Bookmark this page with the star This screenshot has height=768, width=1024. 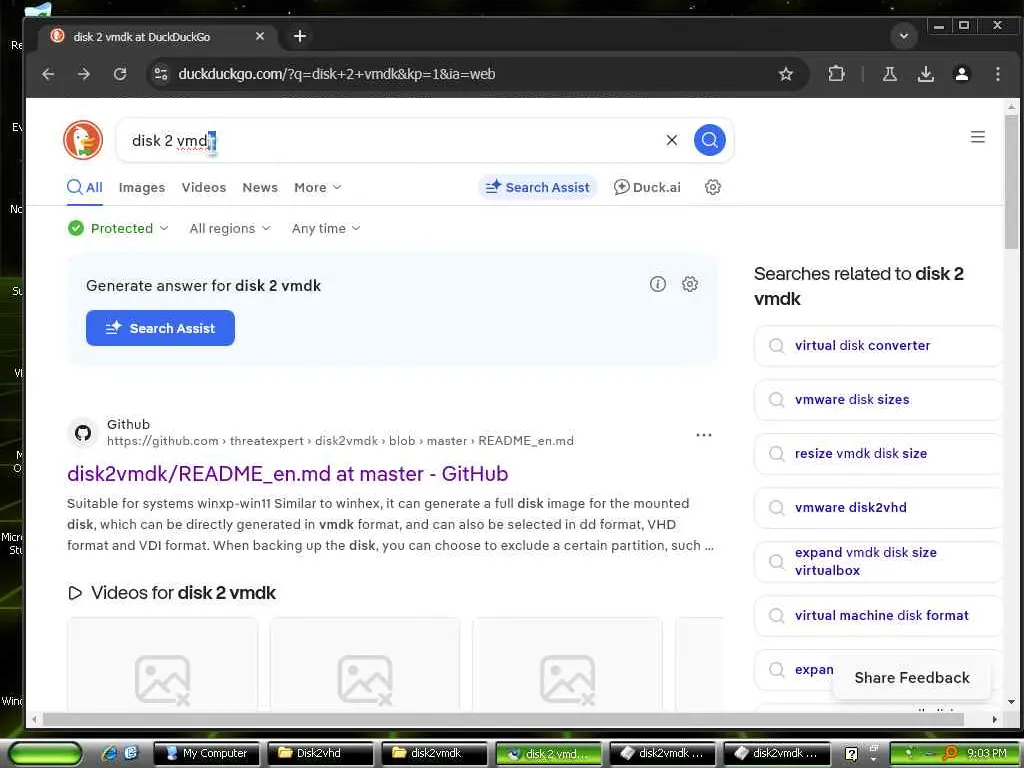pyautogui.click(x=786, y=74)
